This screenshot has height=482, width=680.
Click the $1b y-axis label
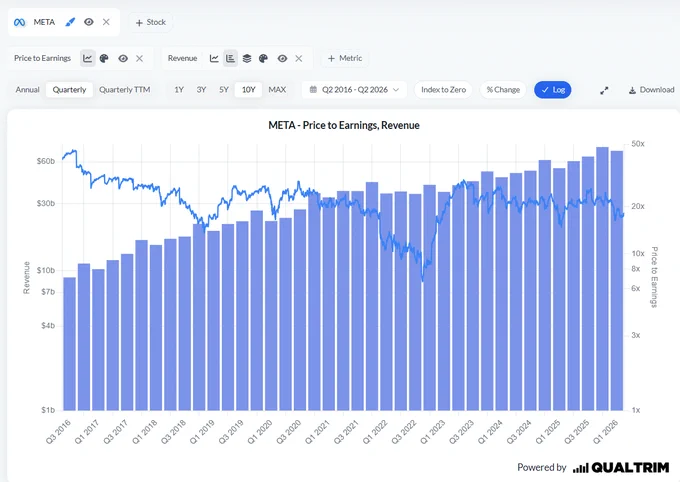[48, 410]
